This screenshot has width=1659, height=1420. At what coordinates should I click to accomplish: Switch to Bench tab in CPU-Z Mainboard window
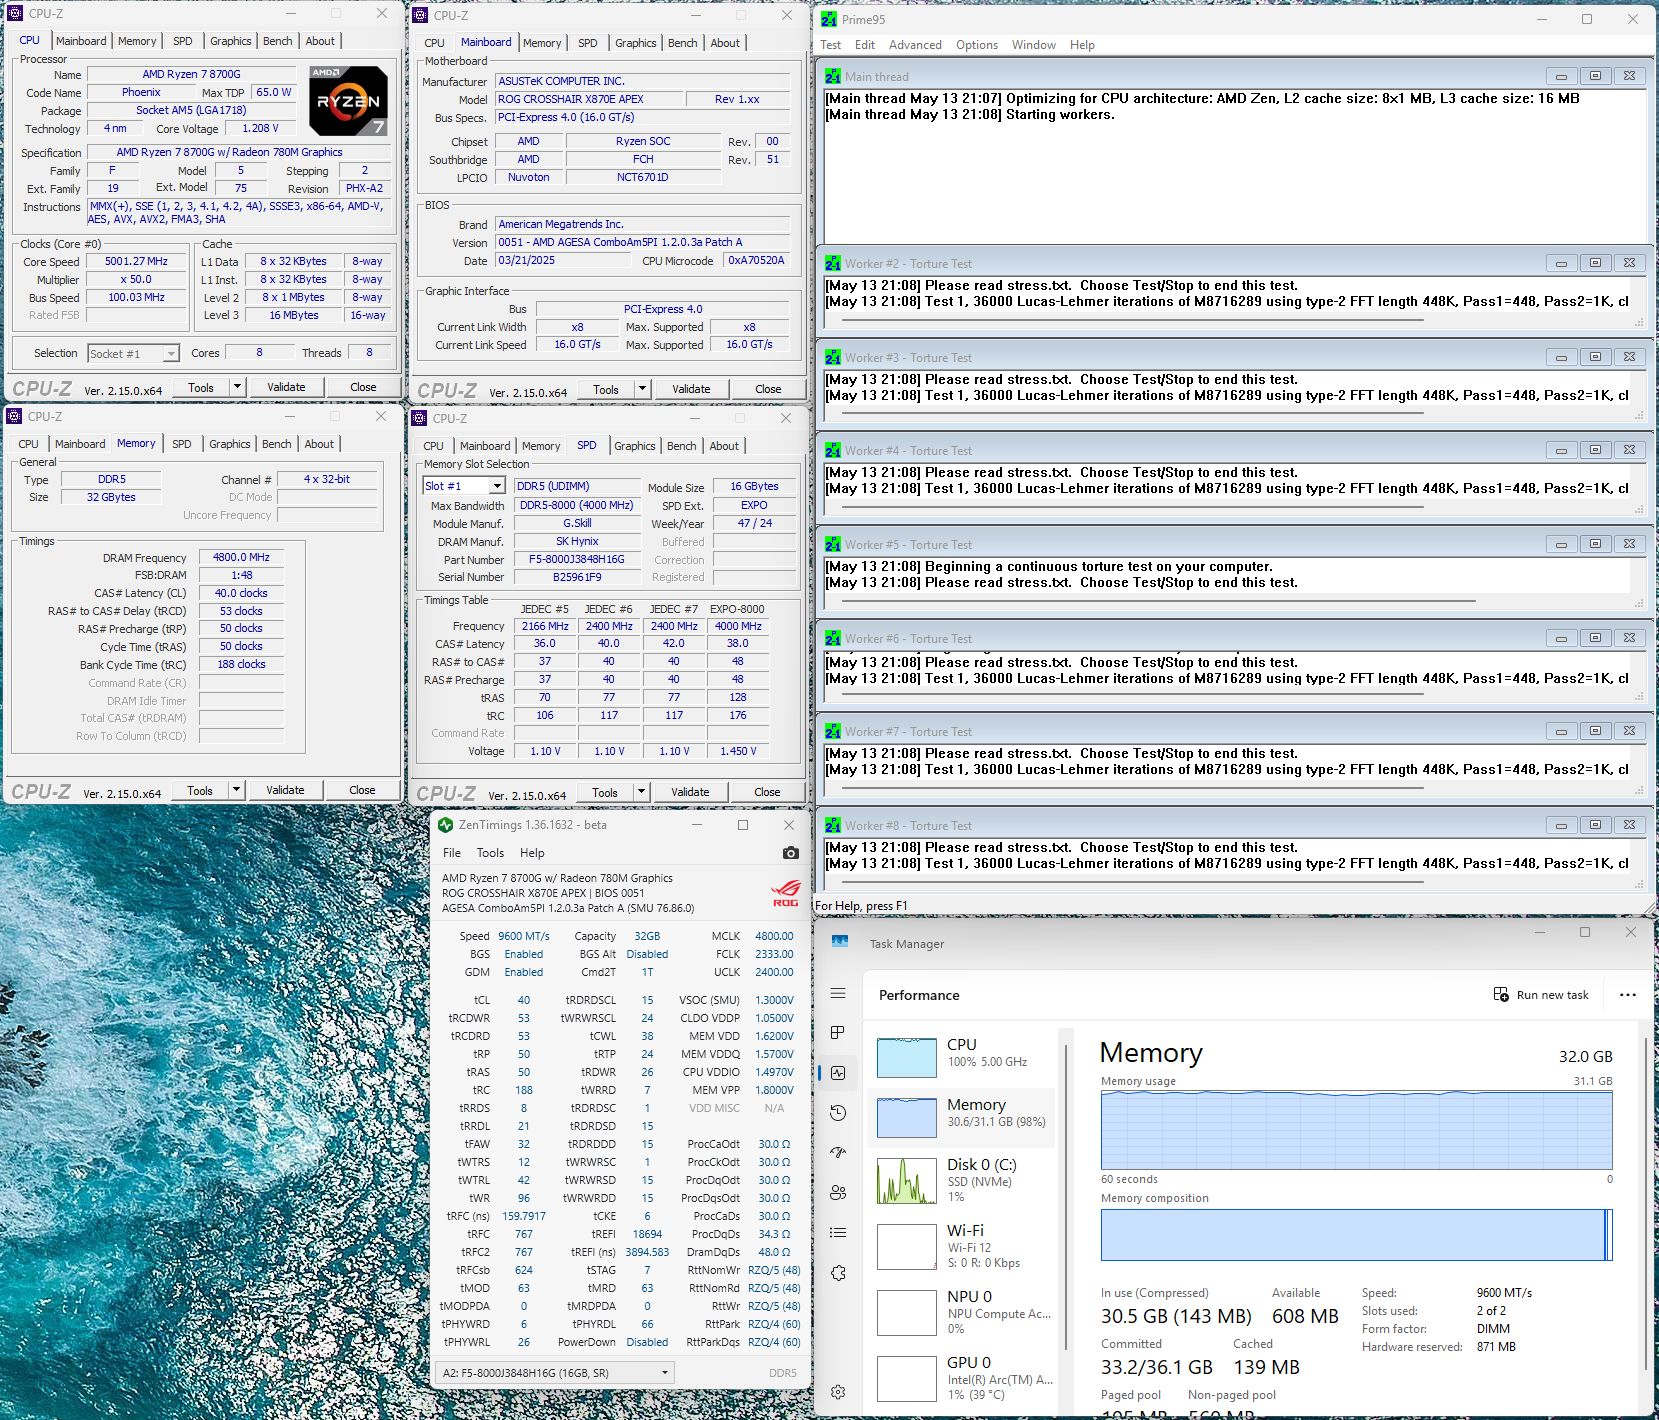tap(683, 43)
